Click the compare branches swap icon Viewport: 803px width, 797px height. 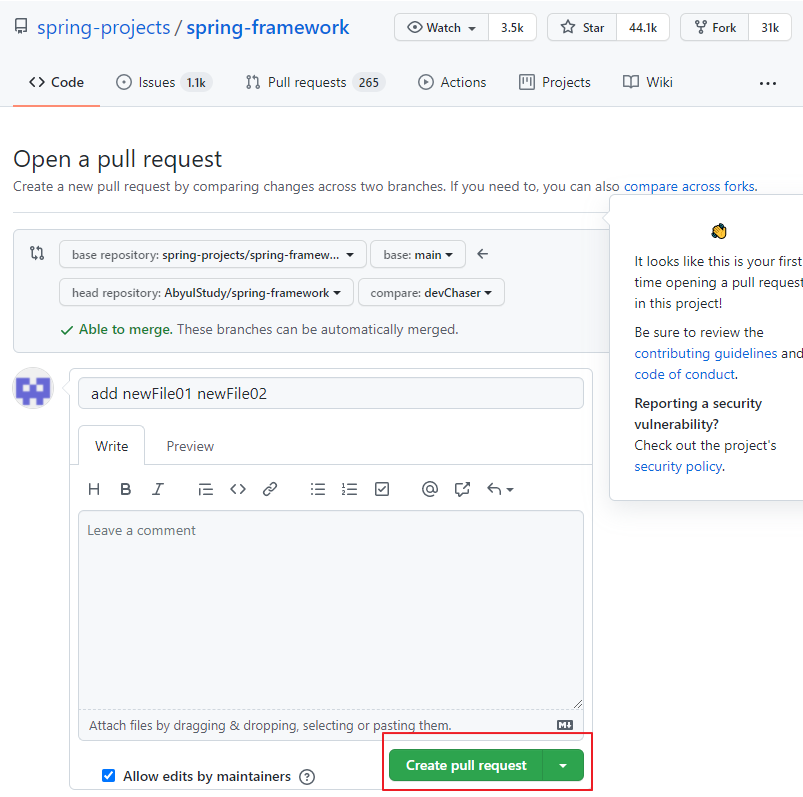[x=37, y=253]
